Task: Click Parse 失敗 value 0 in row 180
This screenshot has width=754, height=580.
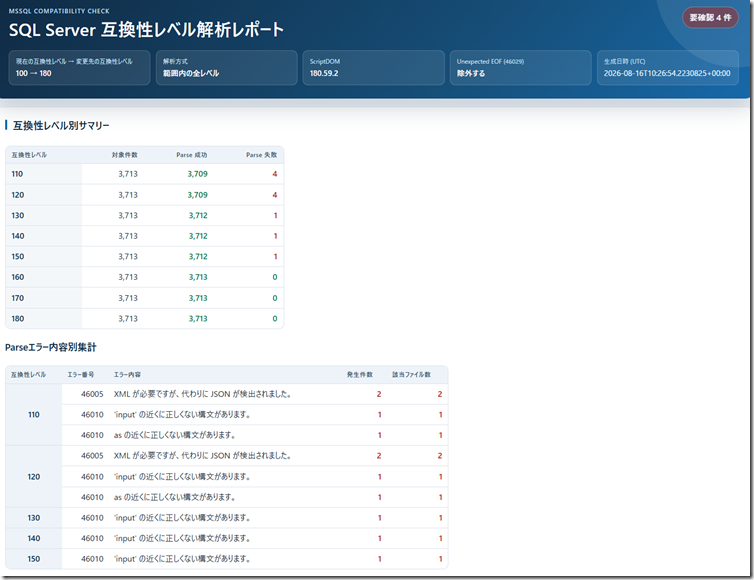Action: 275,318
